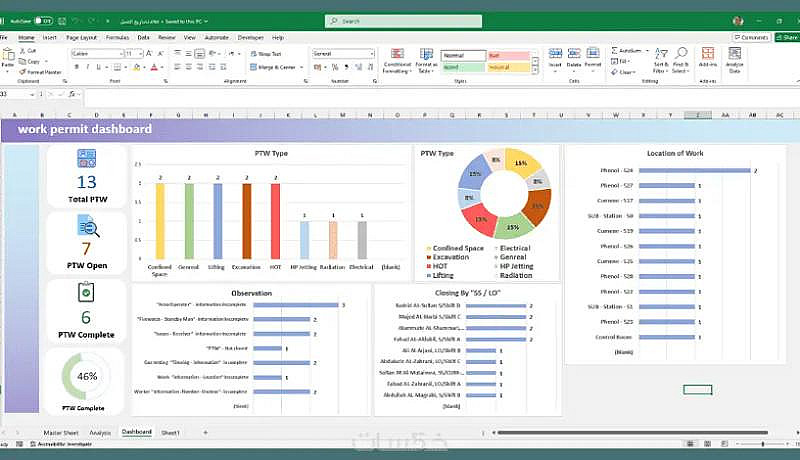Click the Undo arrow icon

76,21
